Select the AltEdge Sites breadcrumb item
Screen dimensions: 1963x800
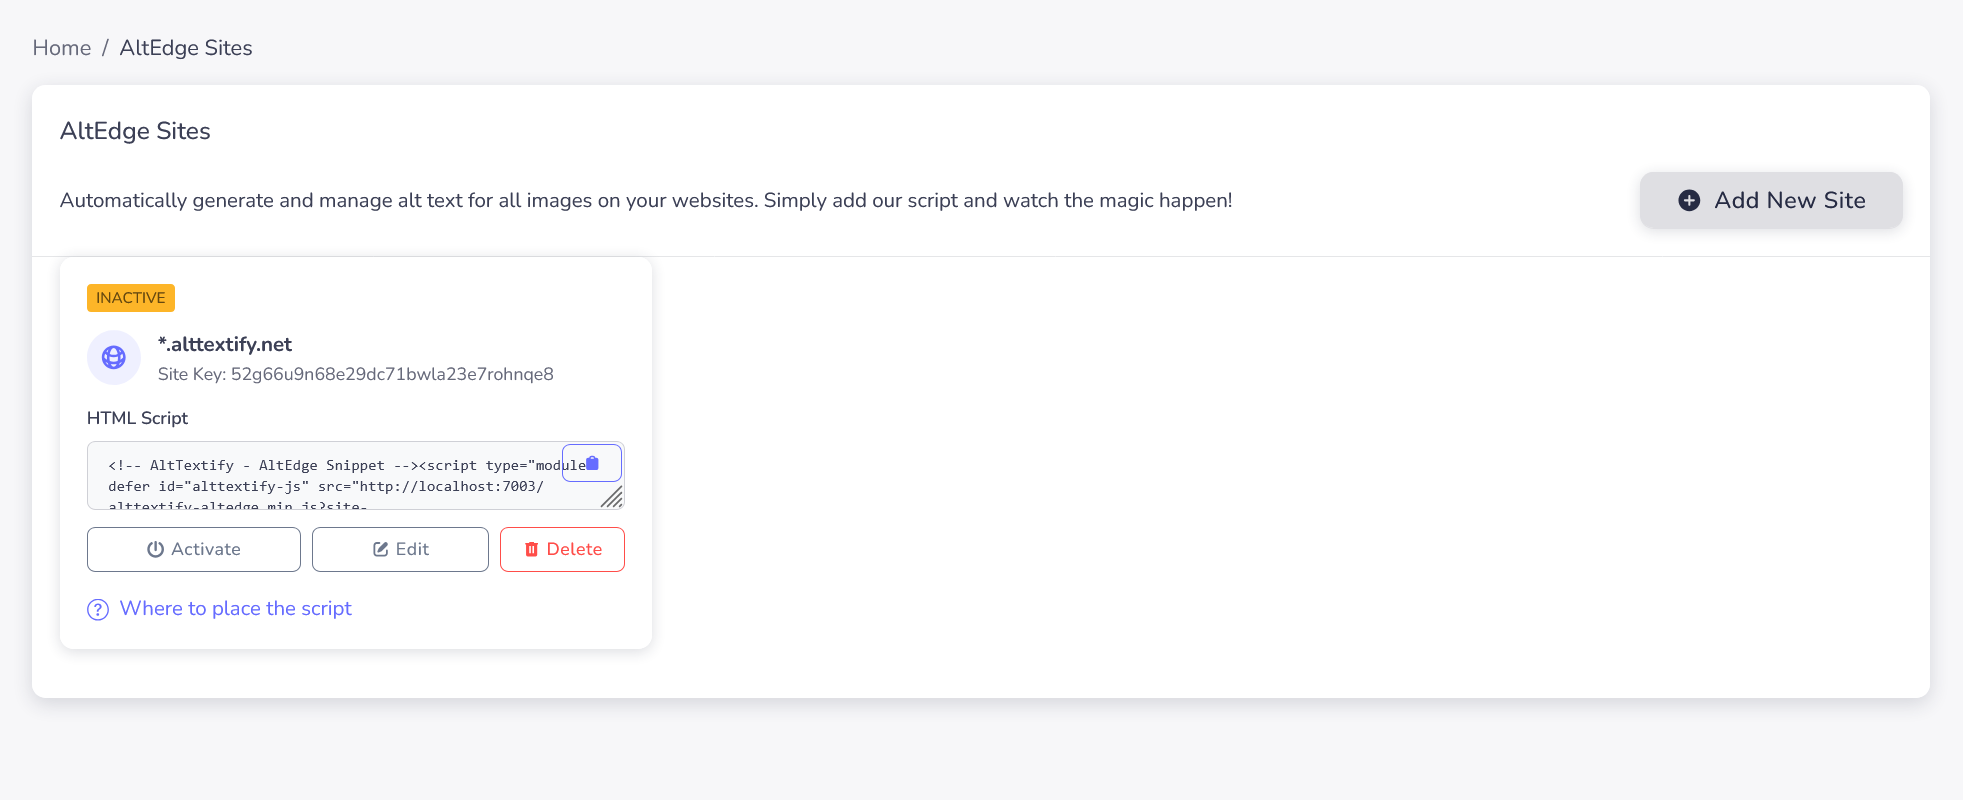tap(185, 47)
